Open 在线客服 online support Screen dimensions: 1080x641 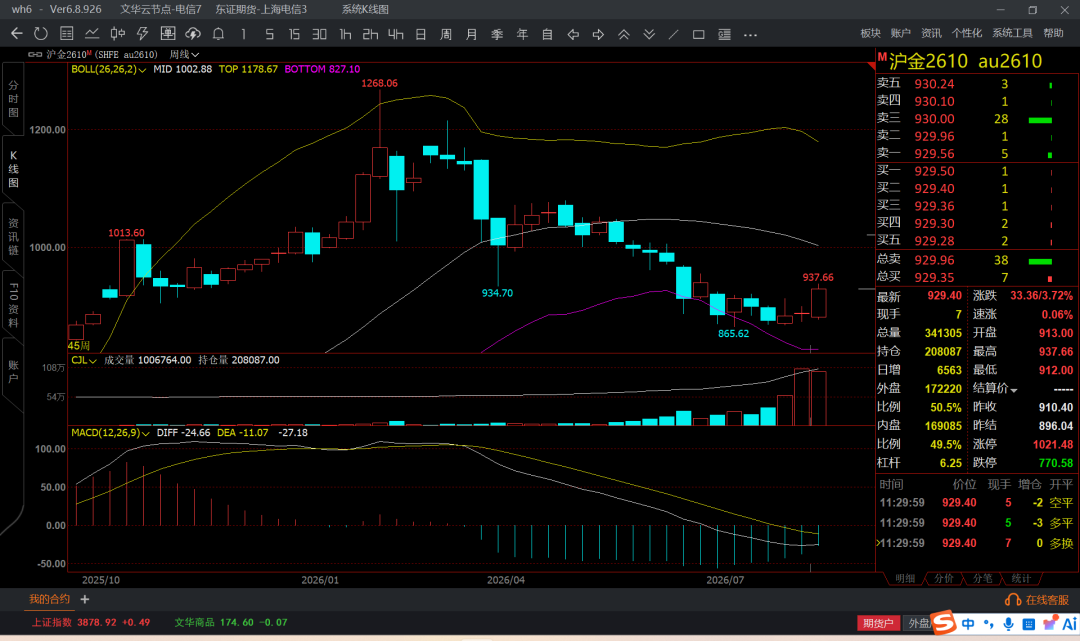click(1037, 600)
